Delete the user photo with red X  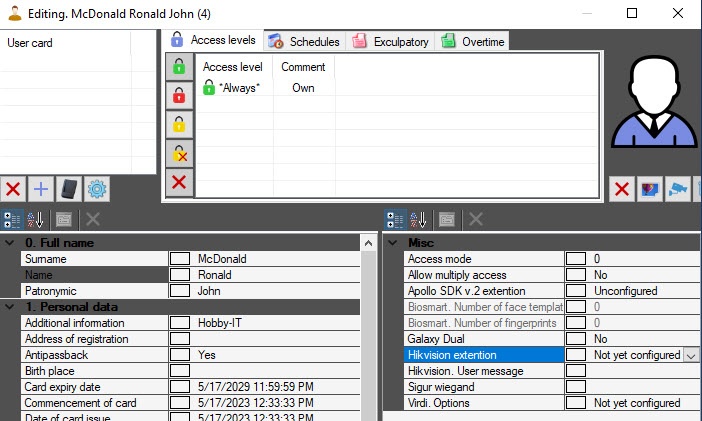pyautogui.click(x=622, y=188)
